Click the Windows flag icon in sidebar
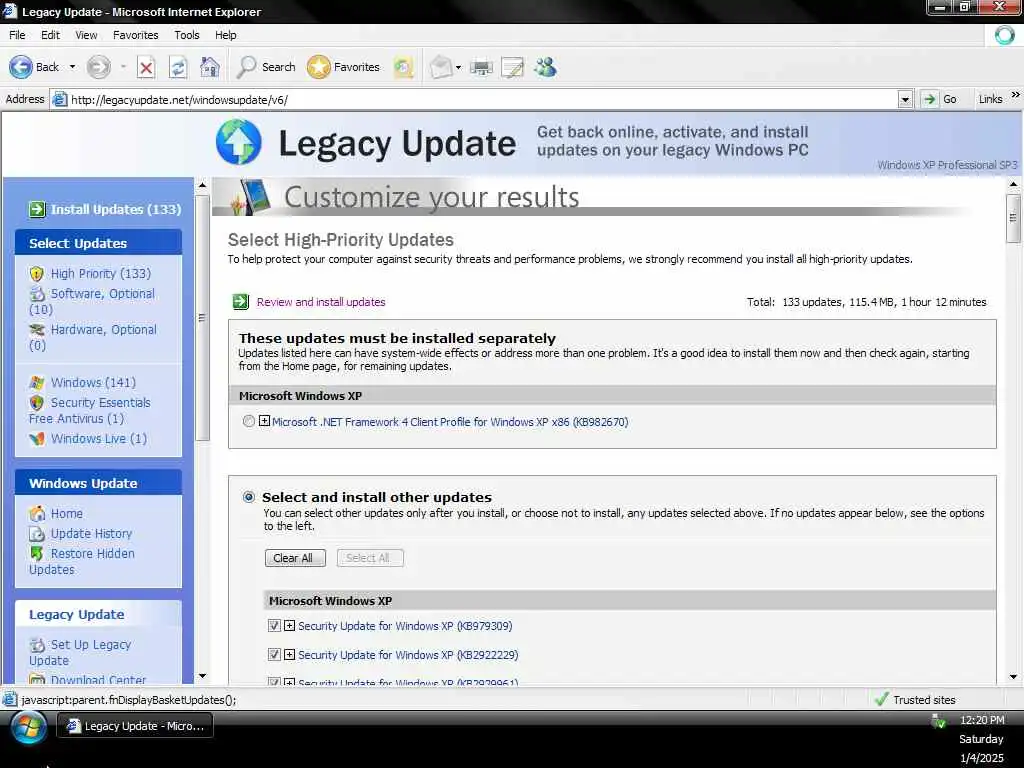Image resolution: width=1024 pixels, height=768 pixels. click(37, 383)
